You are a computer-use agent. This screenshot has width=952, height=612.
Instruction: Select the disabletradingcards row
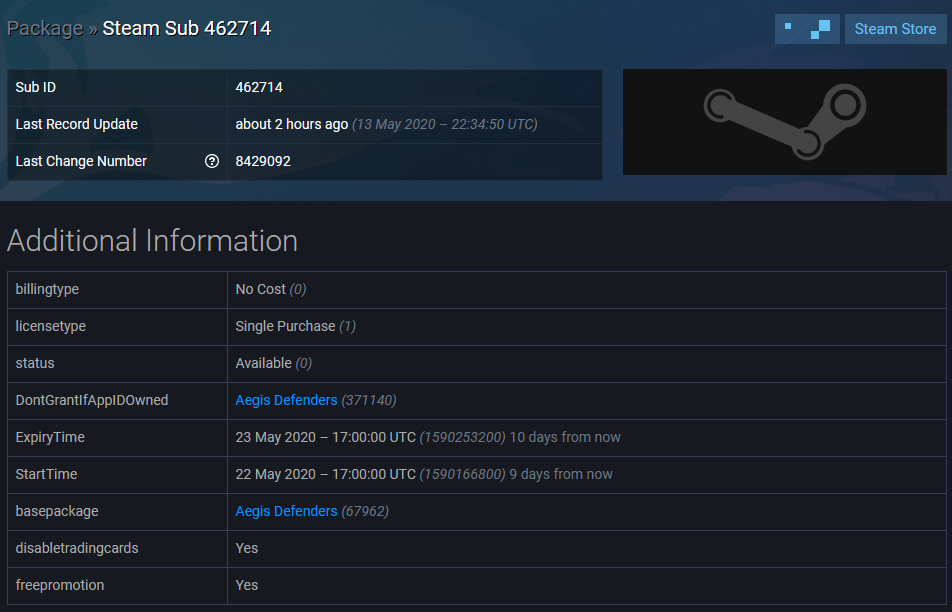(x=246, y=548)
